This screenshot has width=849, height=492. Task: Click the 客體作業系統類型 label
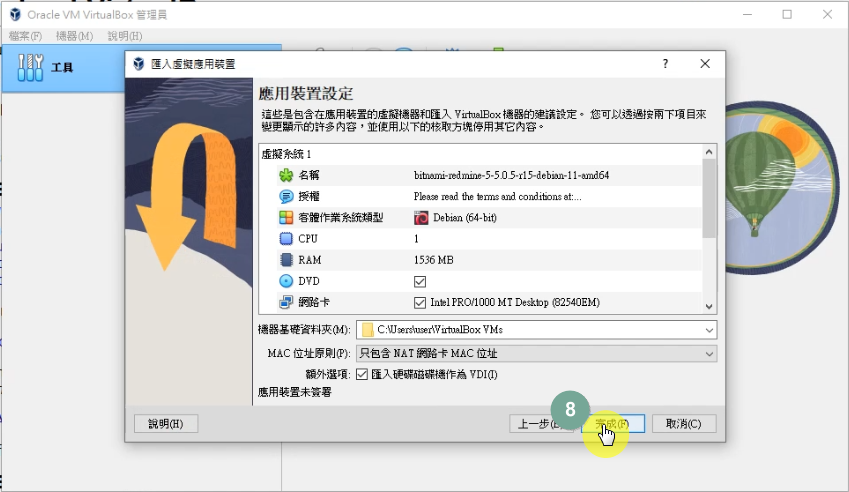(341, 218)
